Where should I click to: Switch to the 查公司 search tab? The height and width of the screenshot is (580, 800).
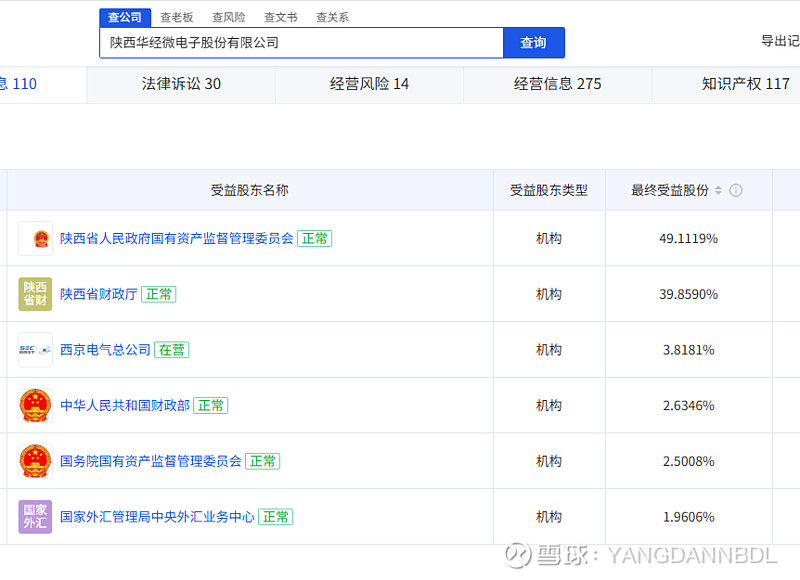click(125, 17)
